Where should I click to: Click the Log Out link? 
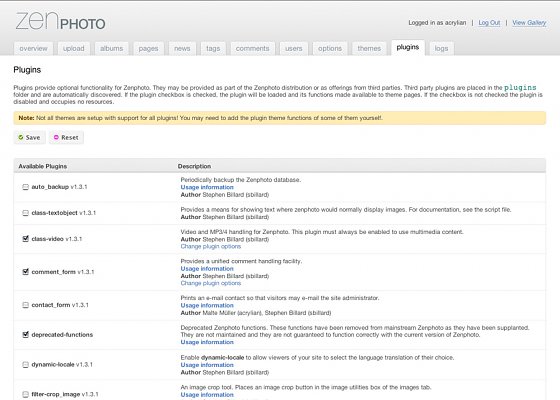click(489, 23)
